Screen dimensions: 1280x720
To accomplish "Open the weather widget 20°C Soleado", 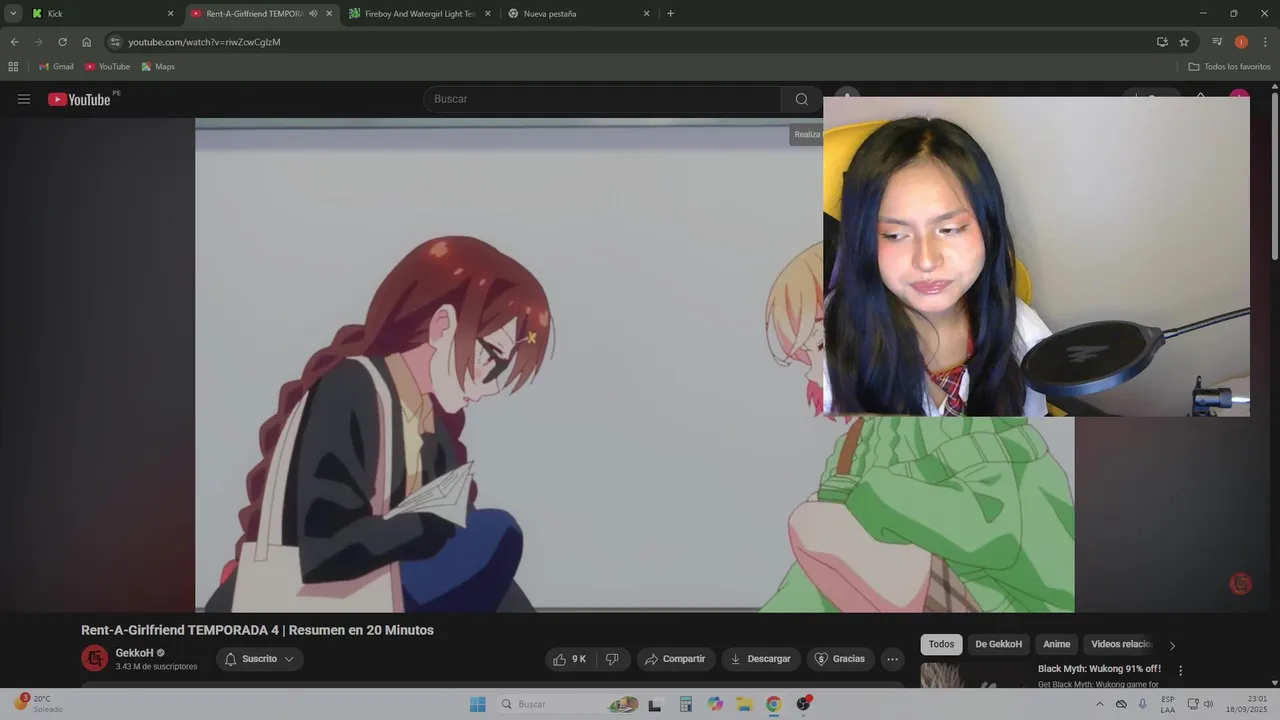I will coord(38,704).
